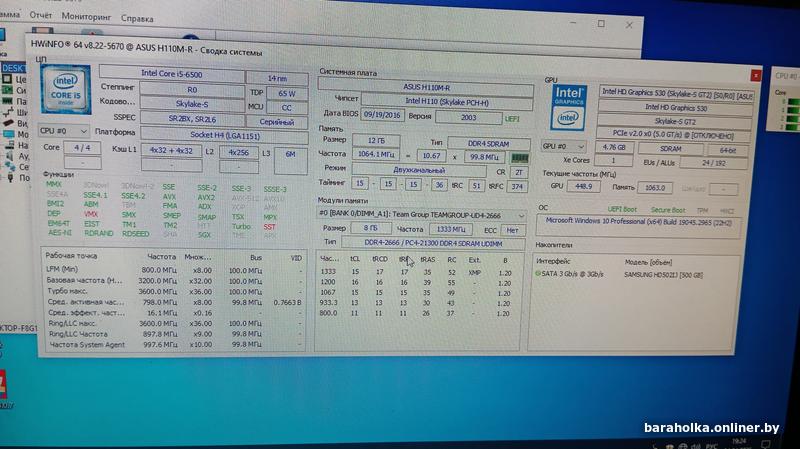Click the Intel Core i5 CPU logo
The width and height of the screenshot is (800, 449).
tap(66, 89)
